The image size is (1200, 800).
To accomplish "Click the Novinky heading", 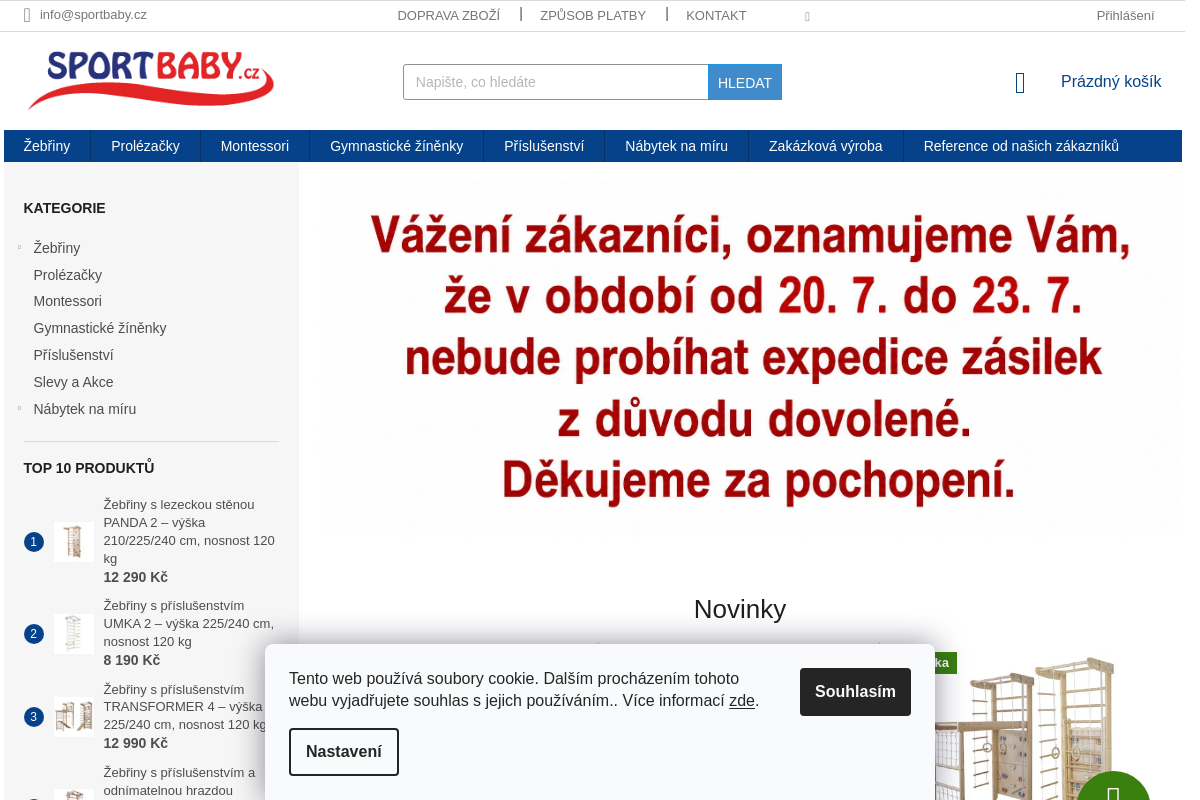I will tap(740, 609).
